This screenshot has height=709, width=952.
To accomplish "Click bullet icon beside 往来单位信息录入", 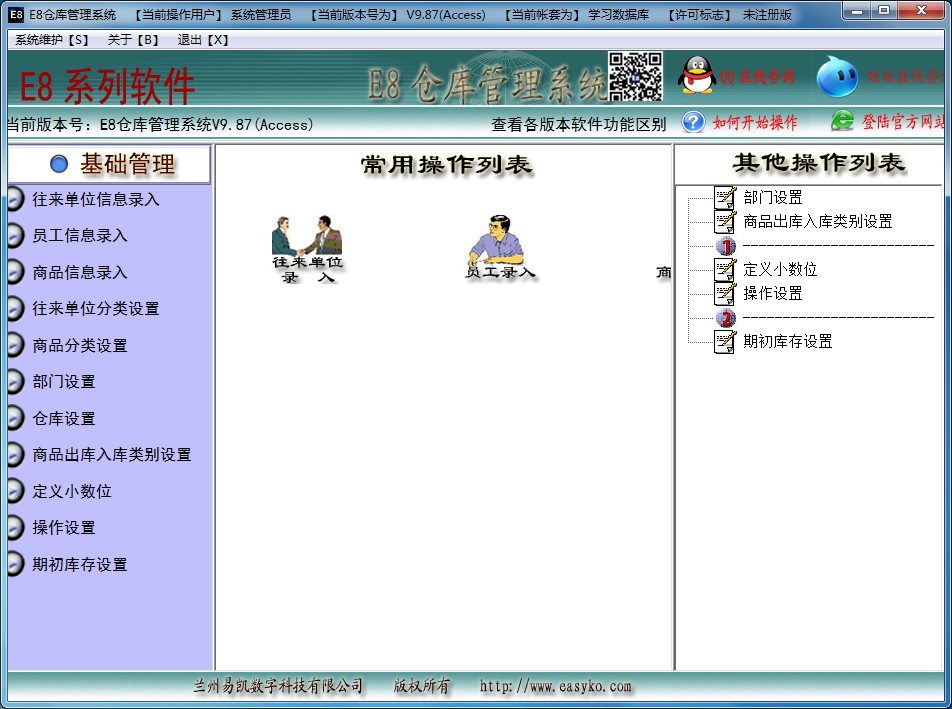I will coord(15,200).
